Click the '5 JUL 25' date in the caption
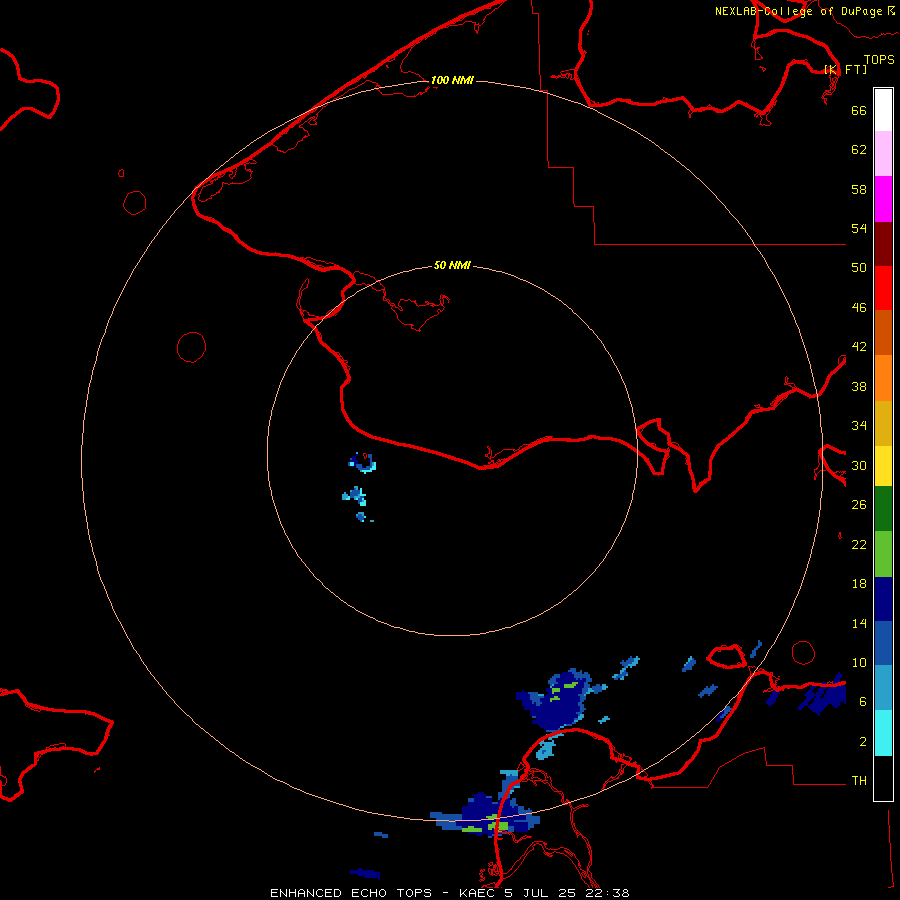 pyautogui.click(x=541, y=893)
